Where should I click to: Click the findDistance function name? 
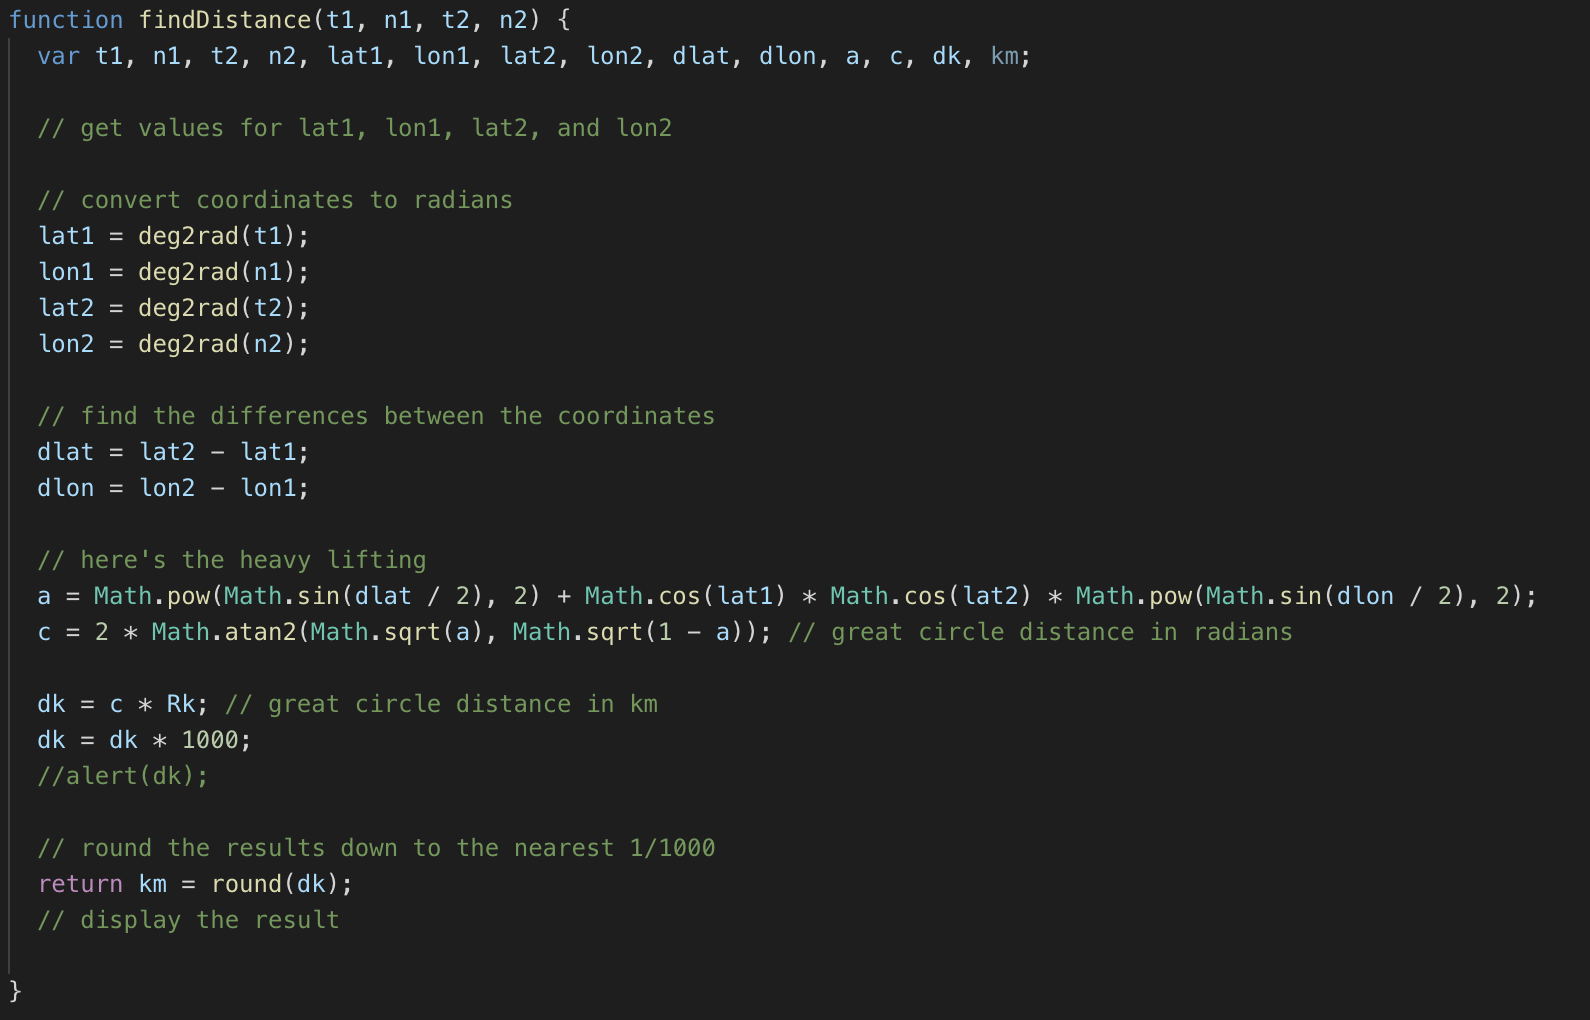coord(224,20)
